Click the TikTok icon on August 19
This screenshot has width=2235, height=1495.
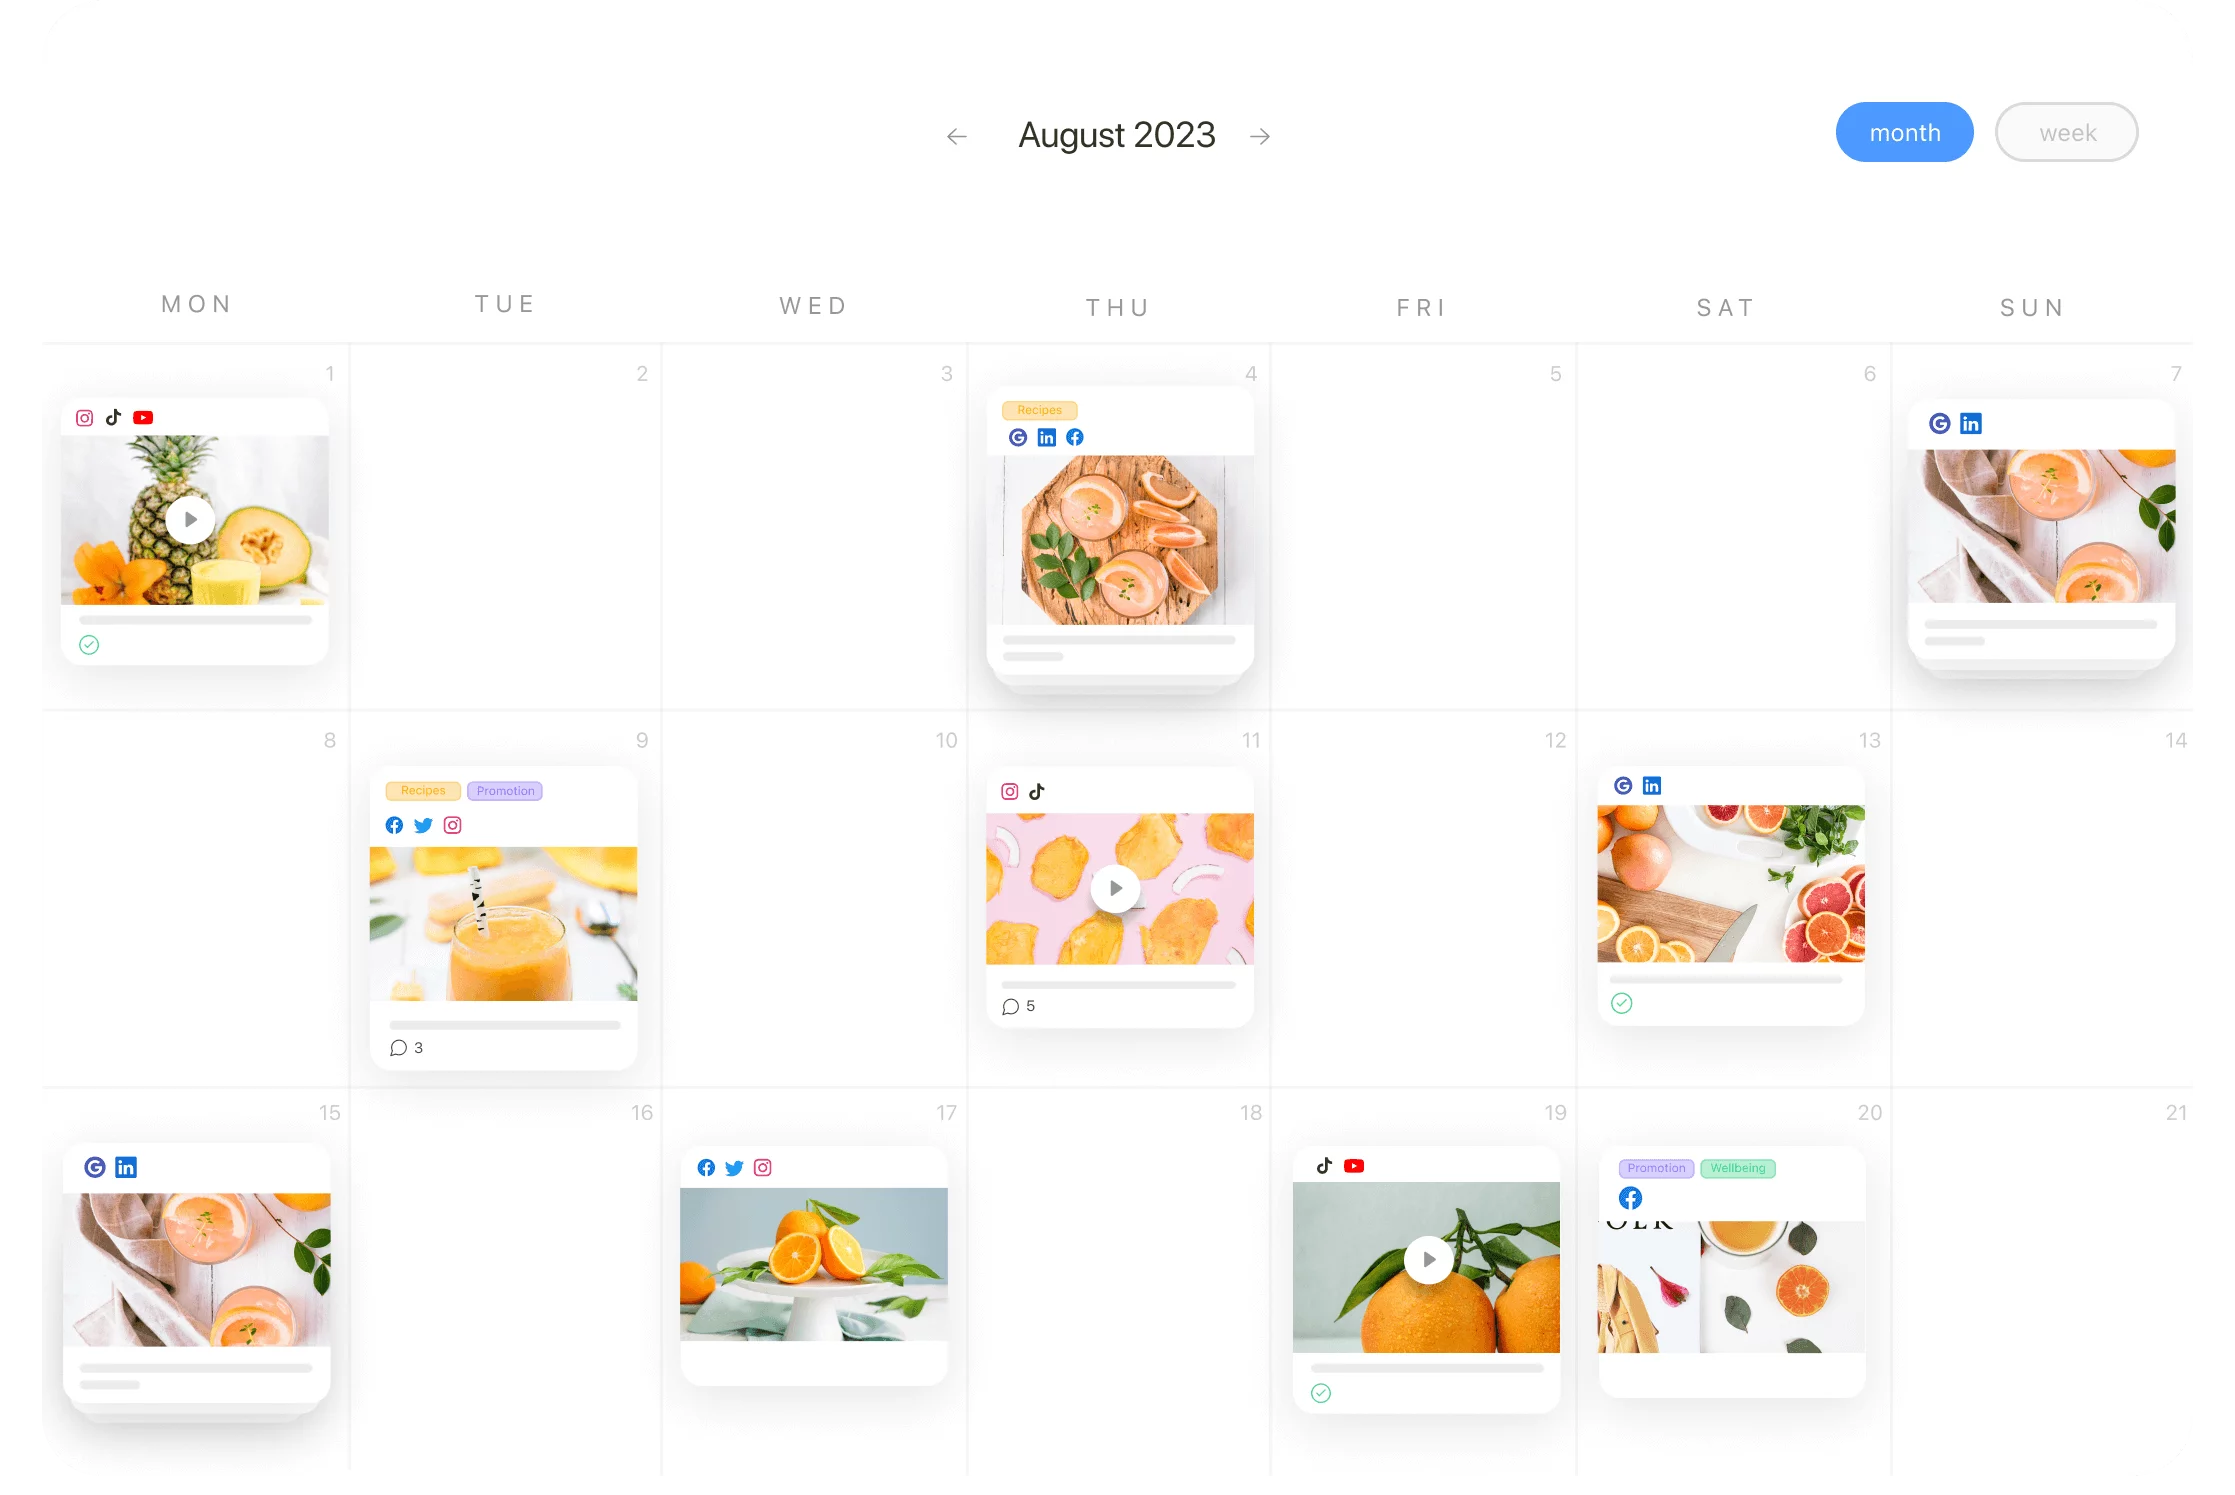1324,1165
